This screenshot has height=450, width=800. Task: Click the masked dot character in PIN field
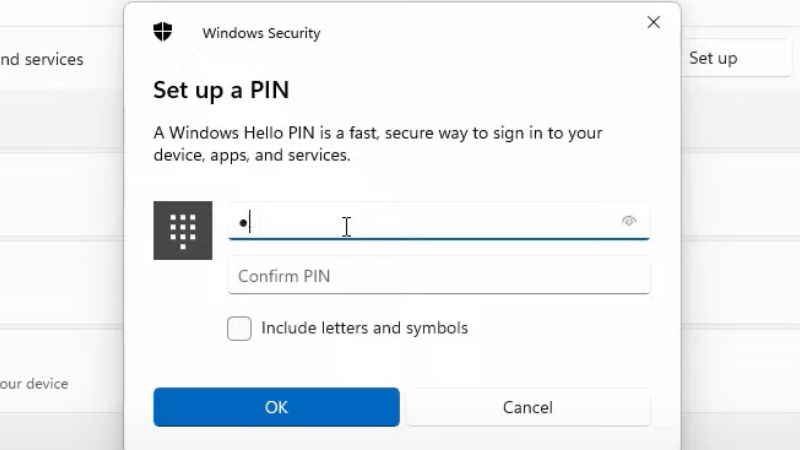pyautogui.click(x=243, y=222)
